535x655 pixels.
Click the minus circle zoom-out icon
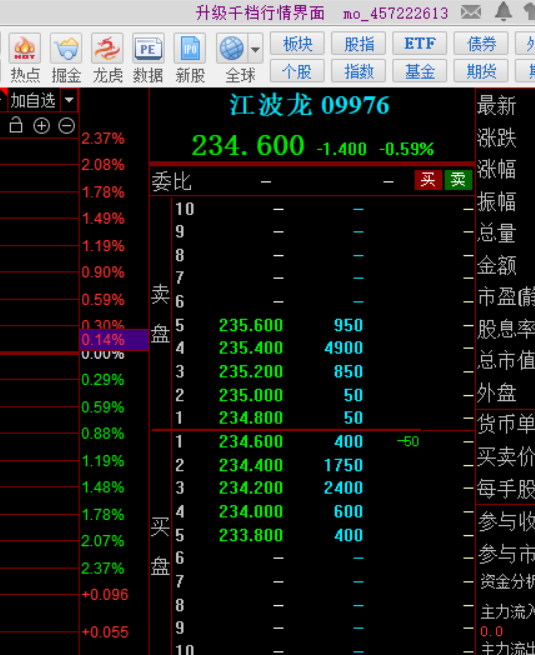67,126
